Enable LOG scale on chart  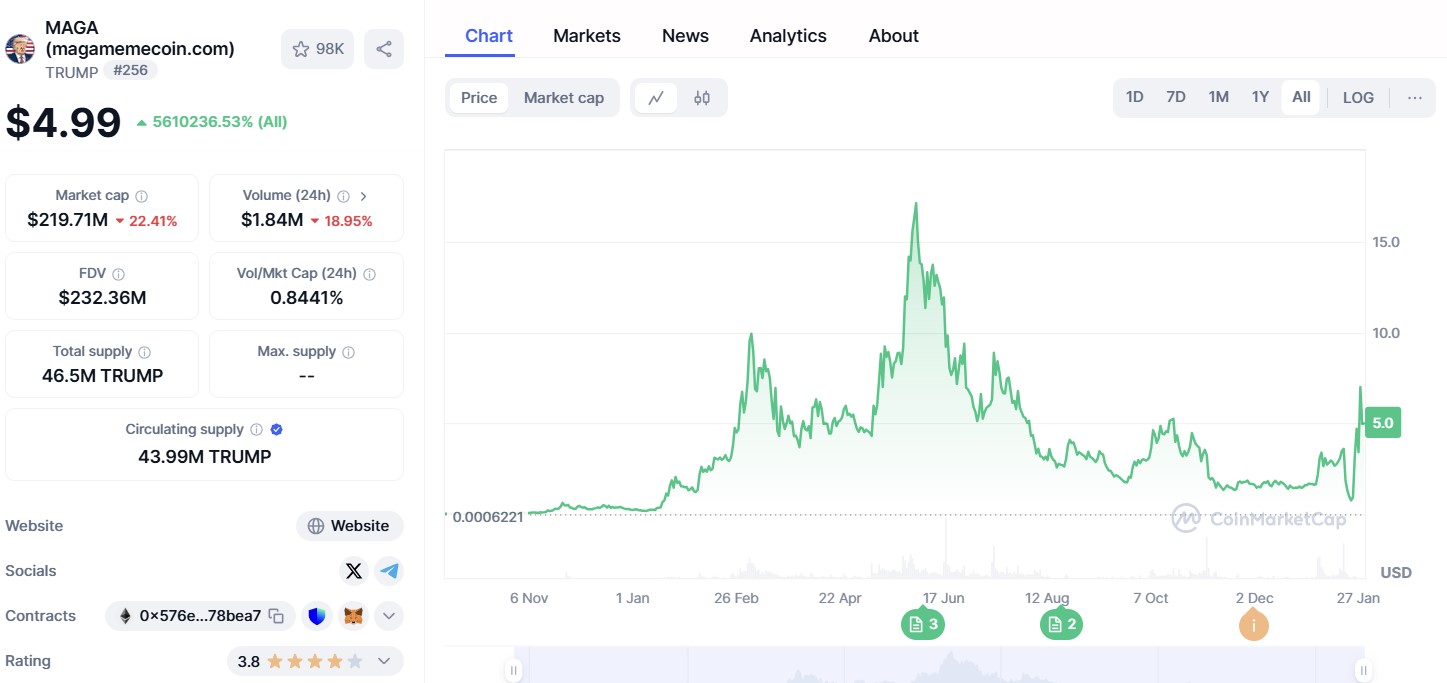click(x=1358, y=98)
